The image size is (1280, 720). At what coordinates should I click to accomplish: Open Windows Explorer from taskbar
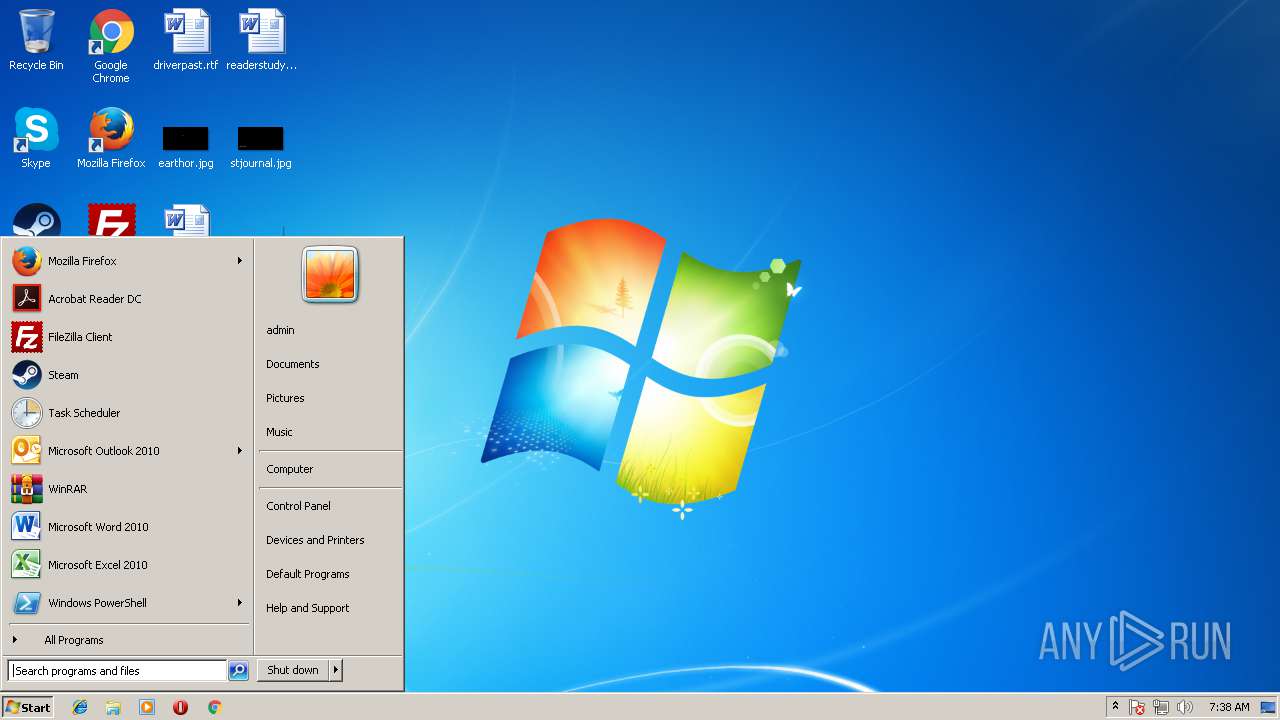click(x=113, y=707)
